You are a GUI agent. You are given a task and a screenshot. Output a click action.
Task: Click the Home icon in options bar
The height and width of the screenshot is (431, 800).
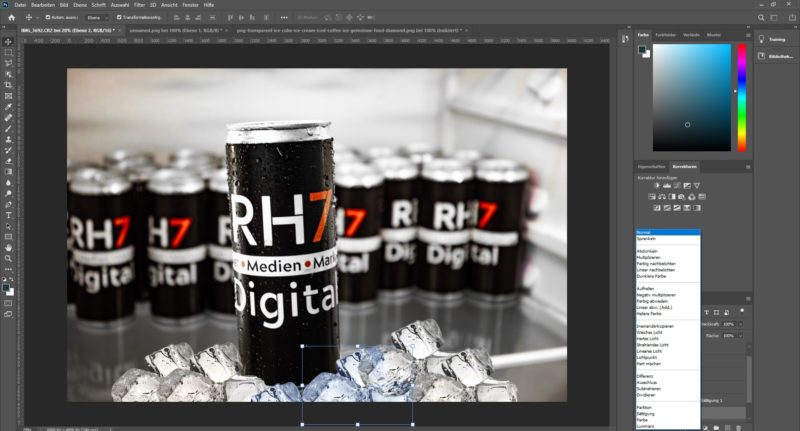[11, 17]
